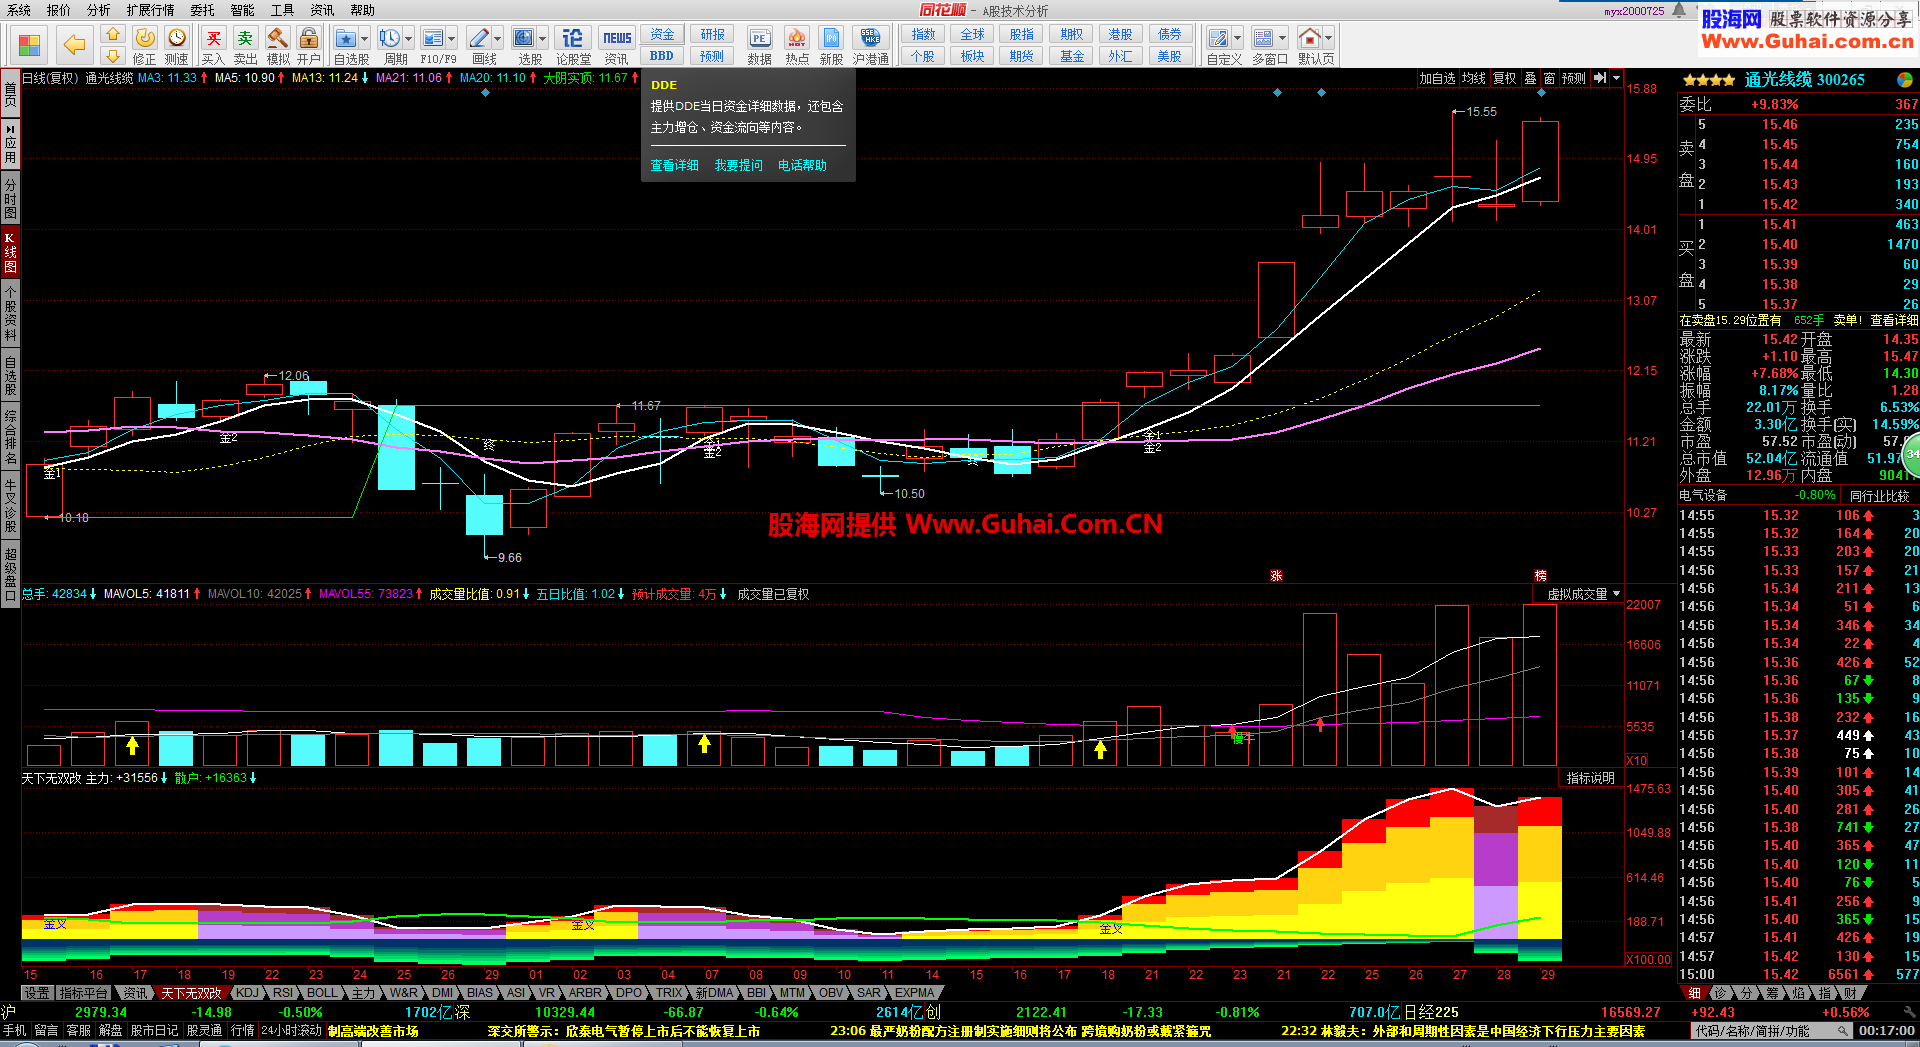The image size is (1920, 1047).
Task: Open the 热点 hot topics icon
Action: tap(797, 38)
